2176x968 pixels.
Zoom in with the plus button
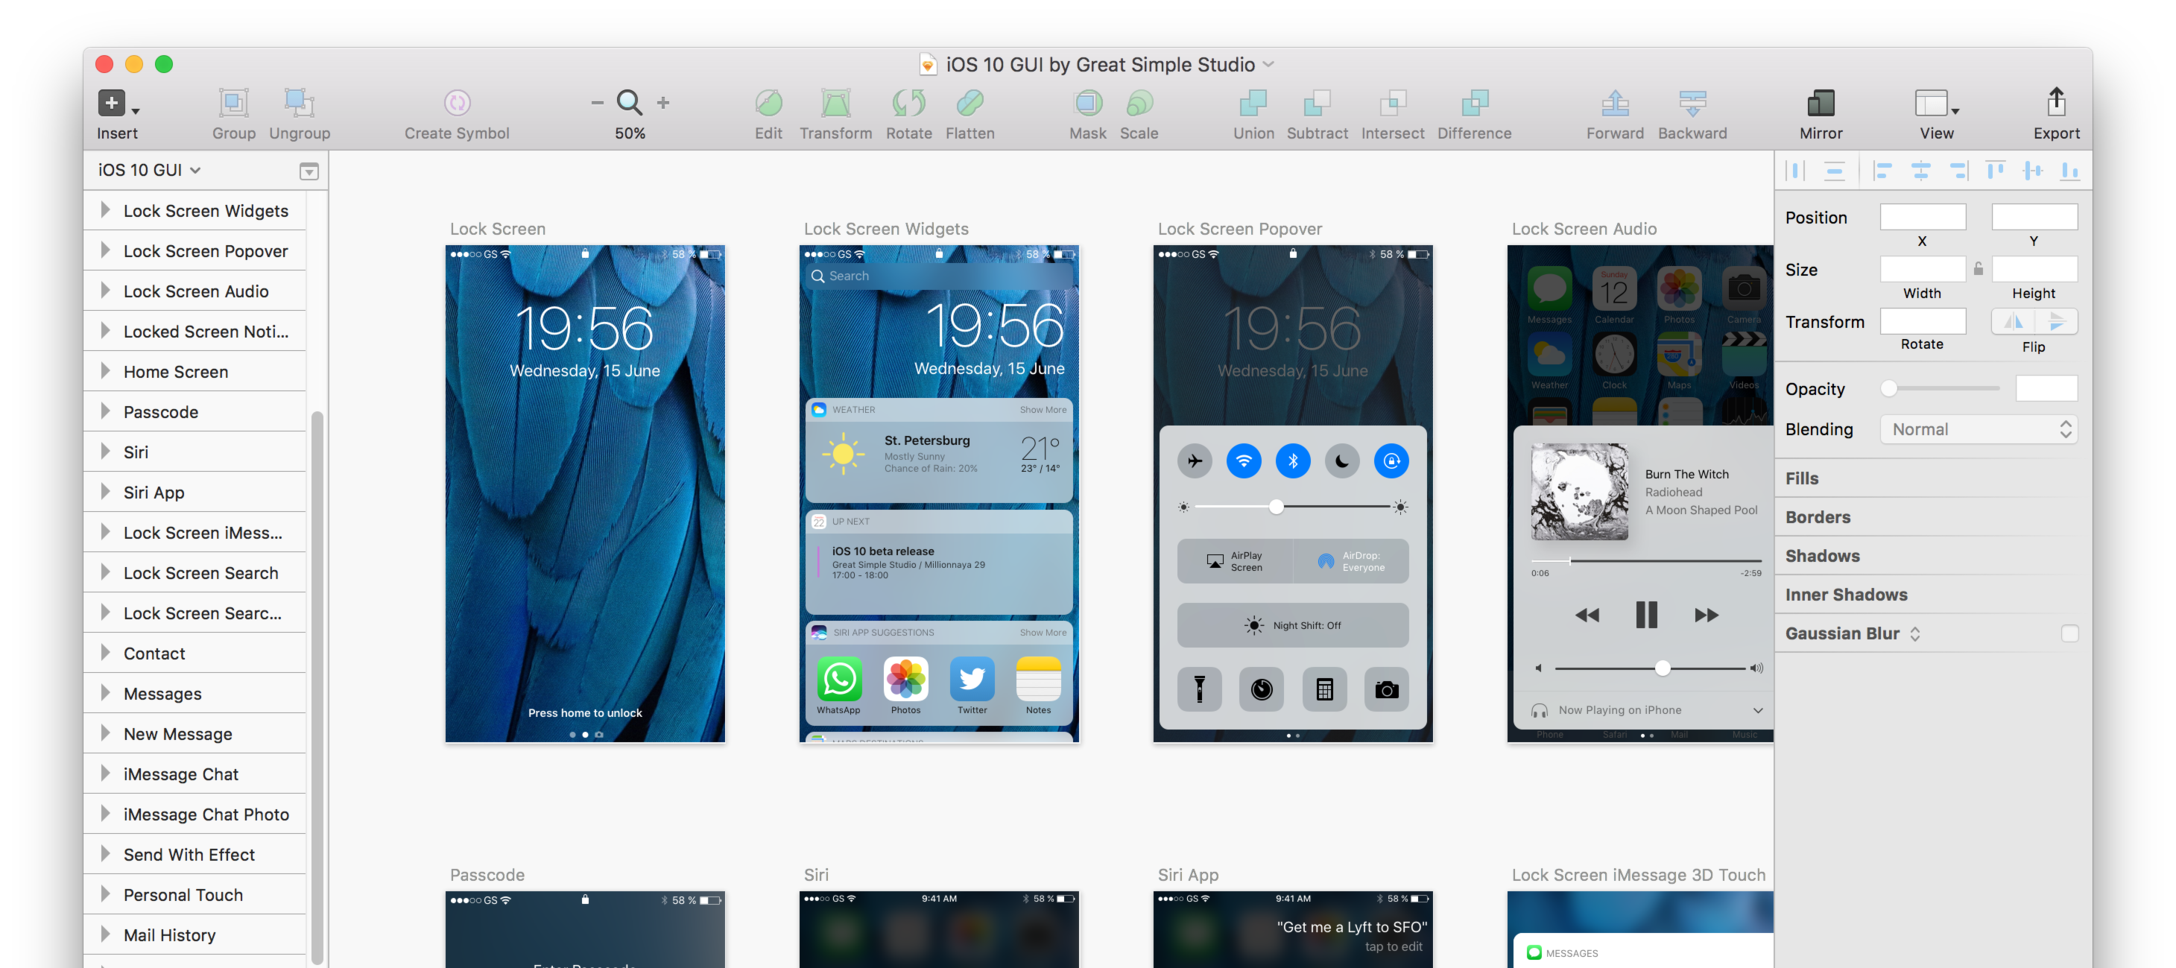[663, 102]
